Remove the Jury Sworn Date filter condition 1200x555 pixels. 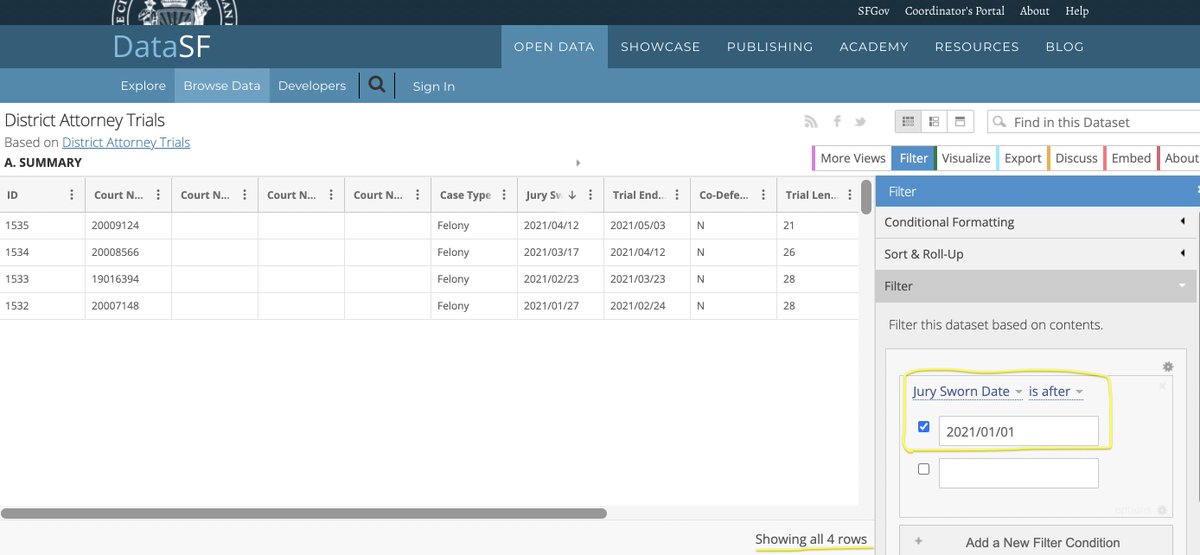(1162, 385)
